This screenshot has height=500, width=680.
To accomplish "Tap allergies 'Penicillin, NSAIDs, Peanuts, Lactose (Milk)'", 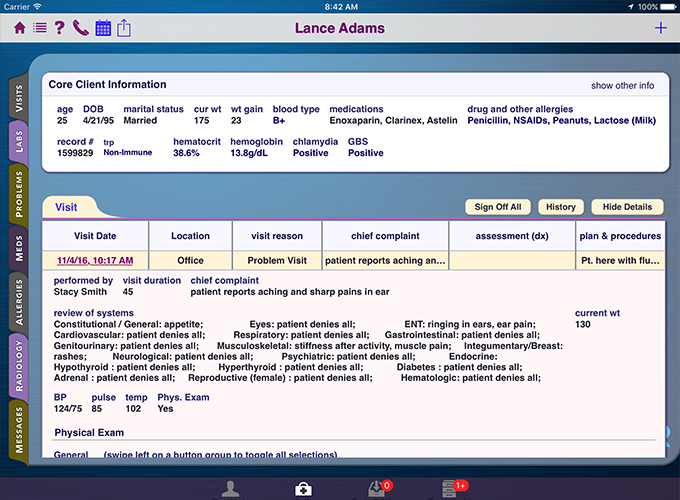I will (x=562, y=121).
